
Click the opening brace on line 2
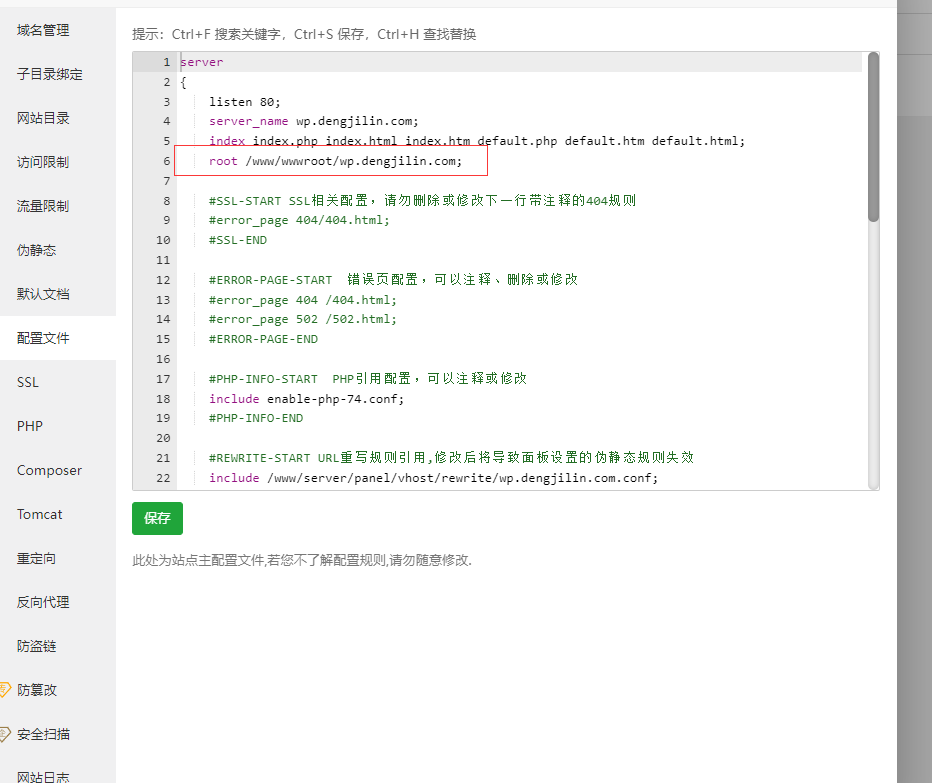click(184, 82)
